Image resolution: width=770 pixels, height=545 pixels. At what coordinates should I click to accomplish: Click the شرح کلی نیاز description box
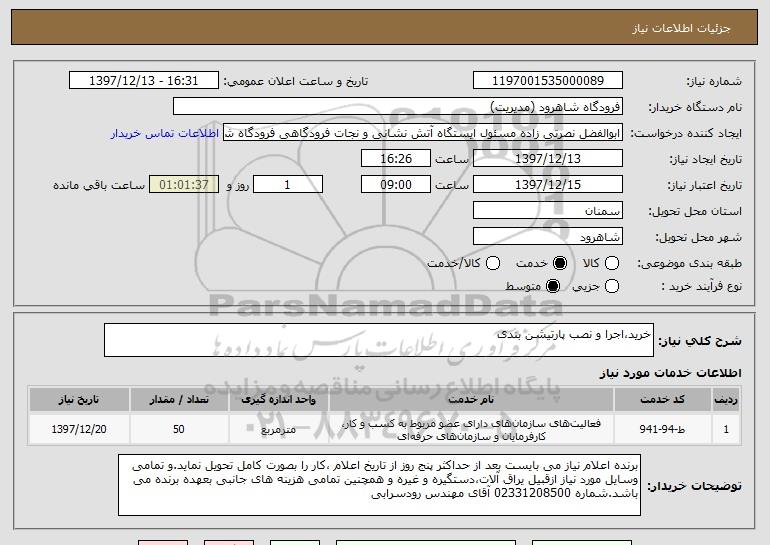click(x=379, y=340)
